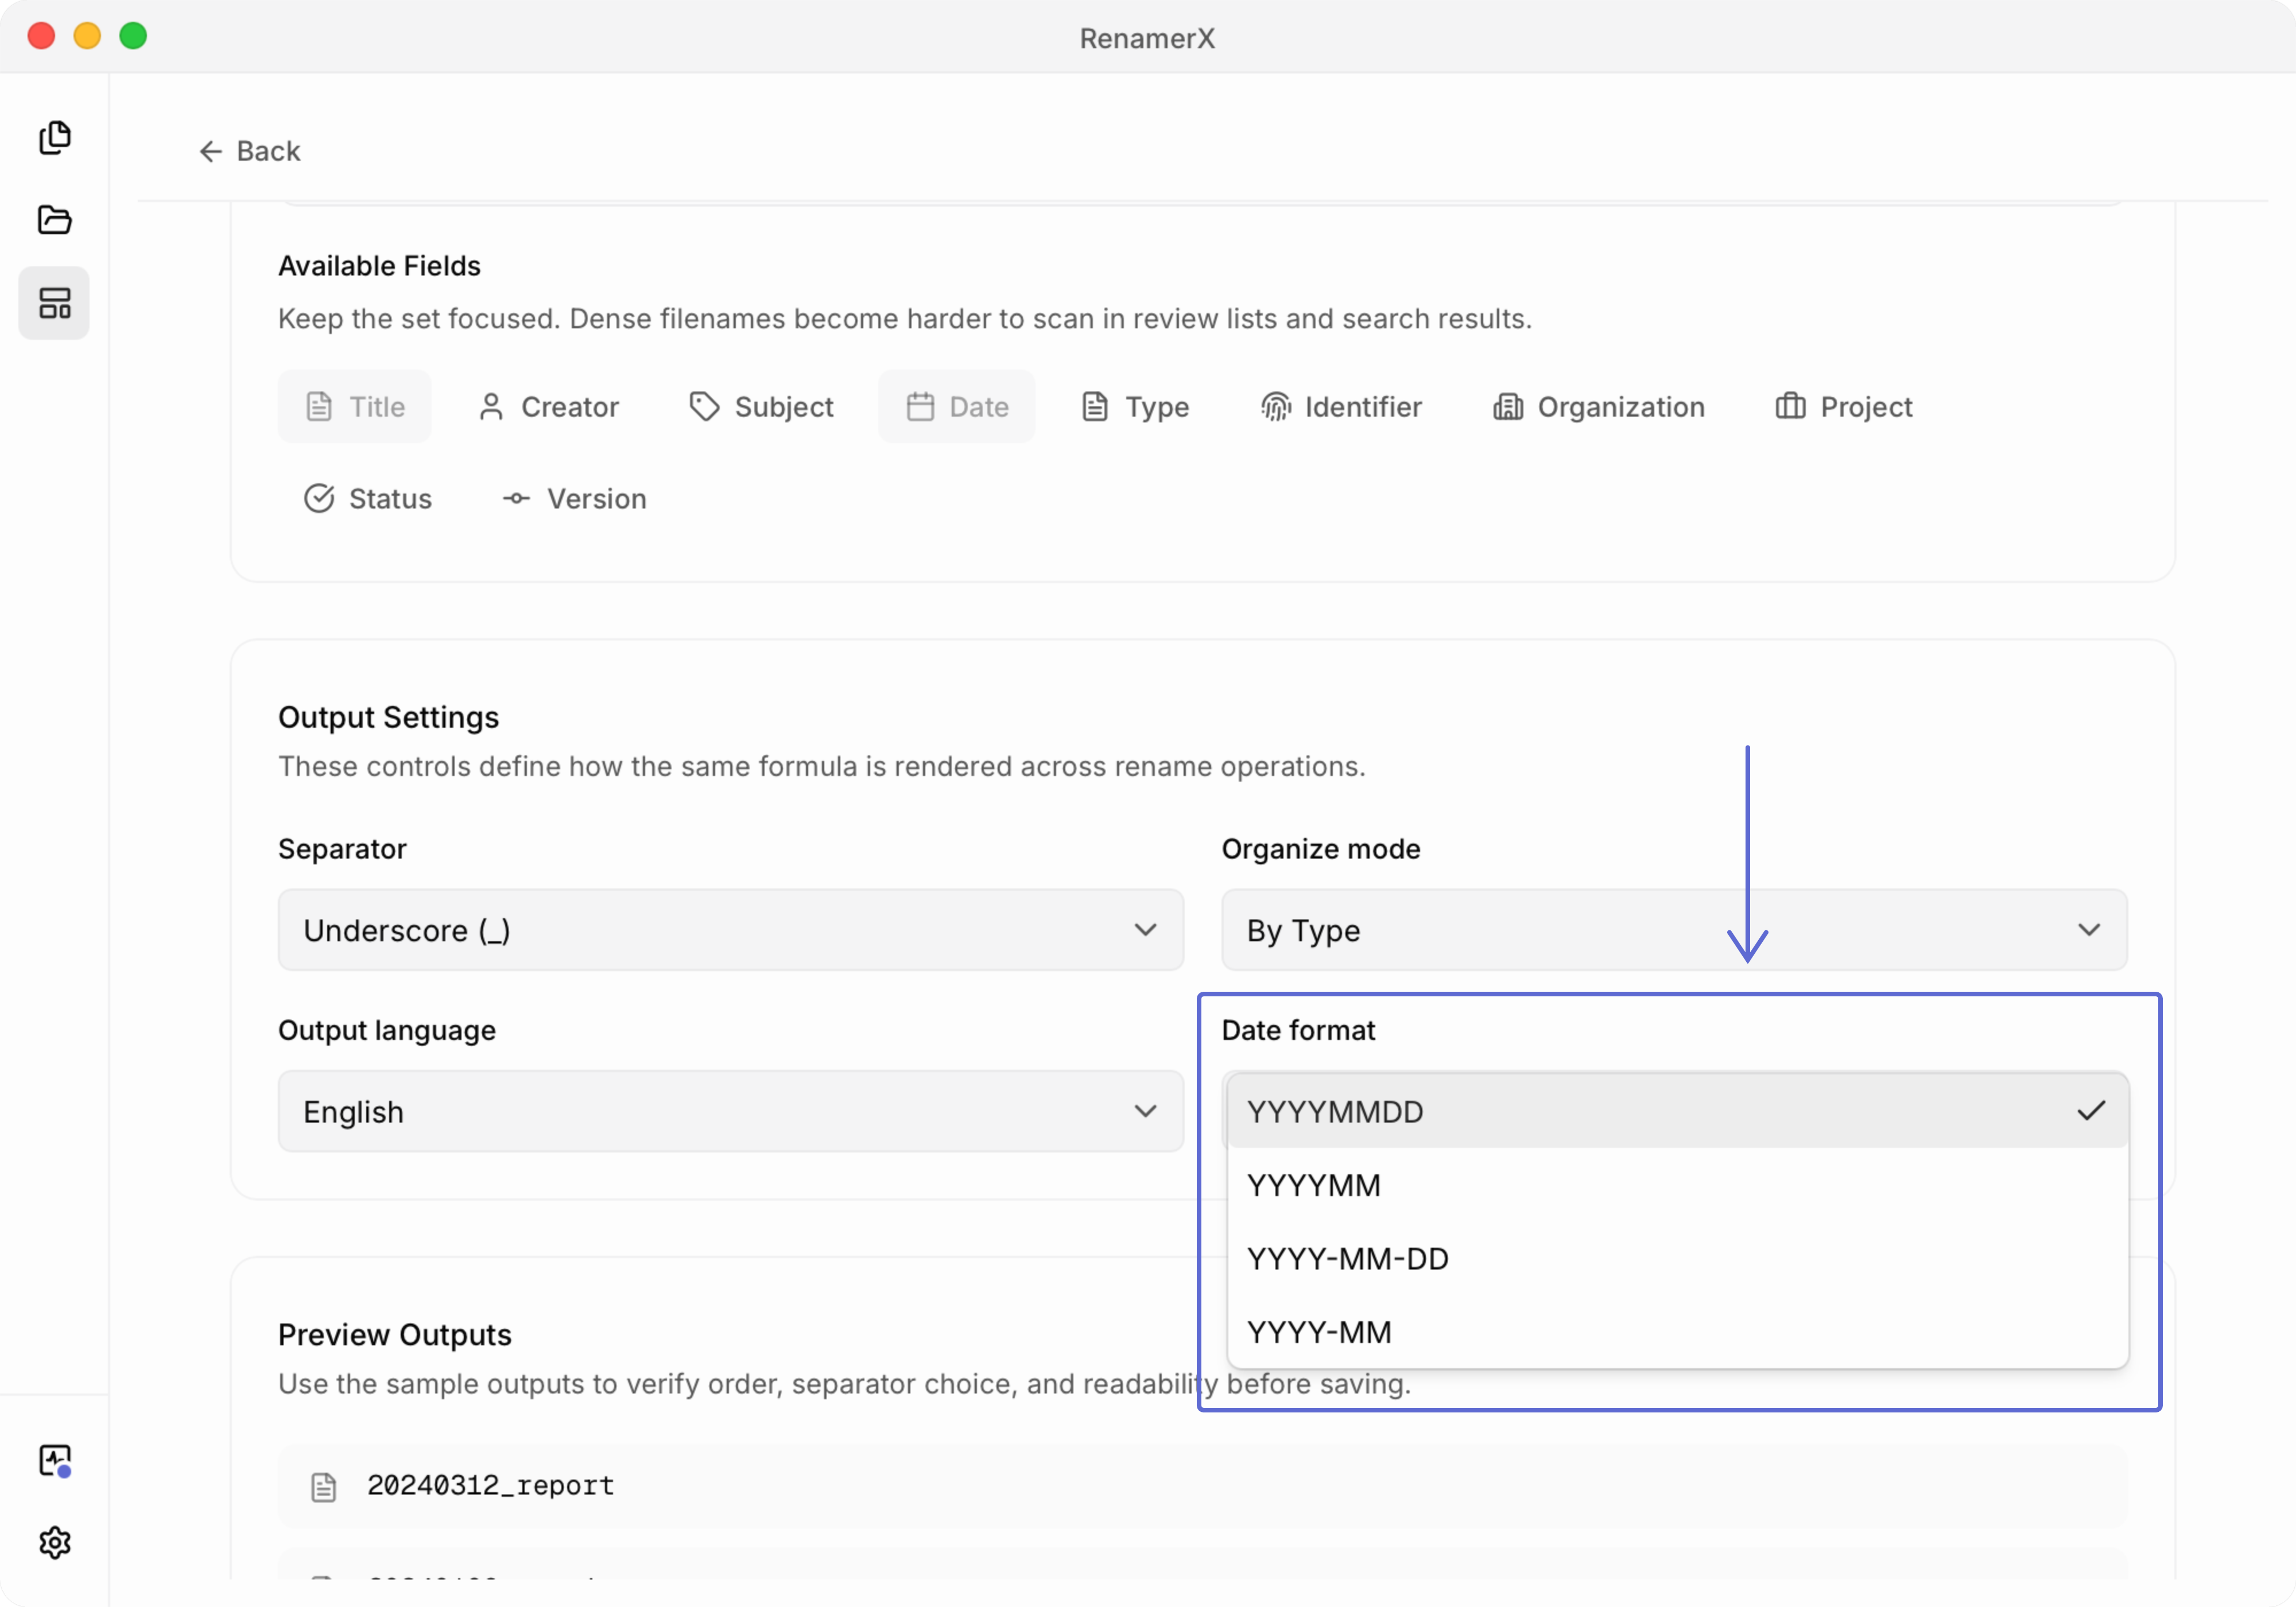Add the Type field chip
The width and height of the screenshot is (2296, 1607).
(1136, 407)
